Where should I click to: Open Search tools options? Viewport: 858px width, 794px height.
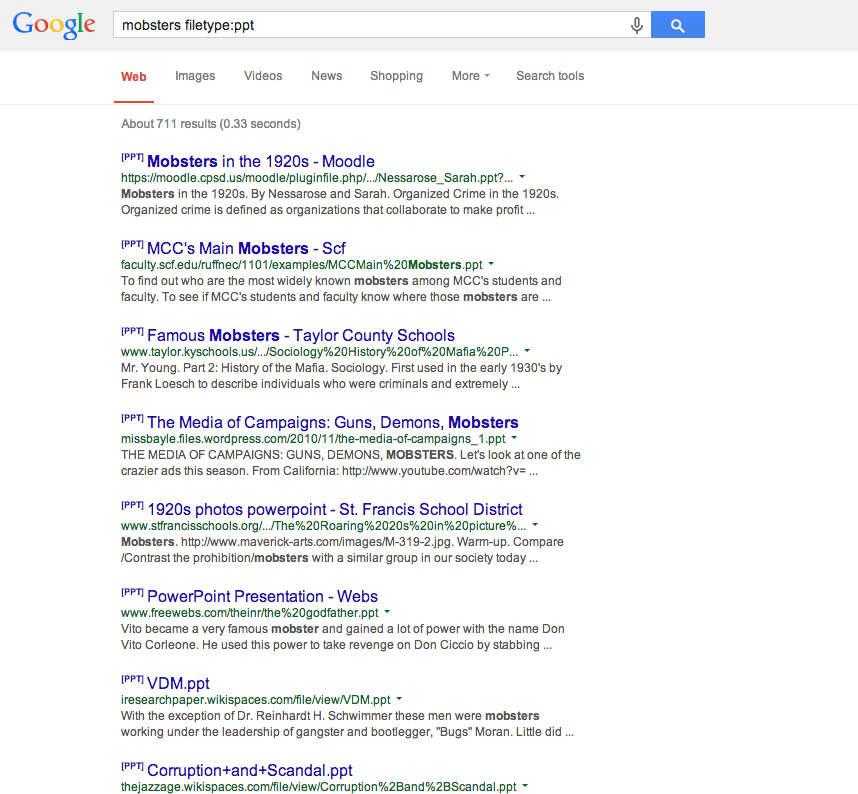tap(550, 76)
